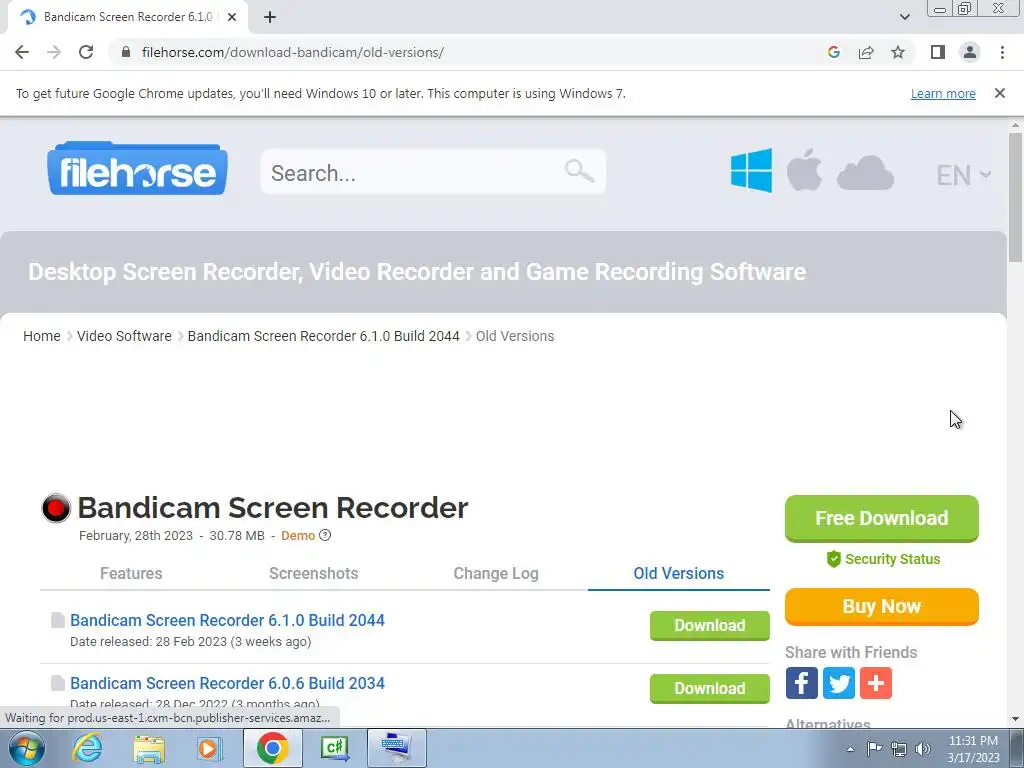Bookmark this page with star icon
This screenshot has height=768, width=1024.
[x=898, y=52]
